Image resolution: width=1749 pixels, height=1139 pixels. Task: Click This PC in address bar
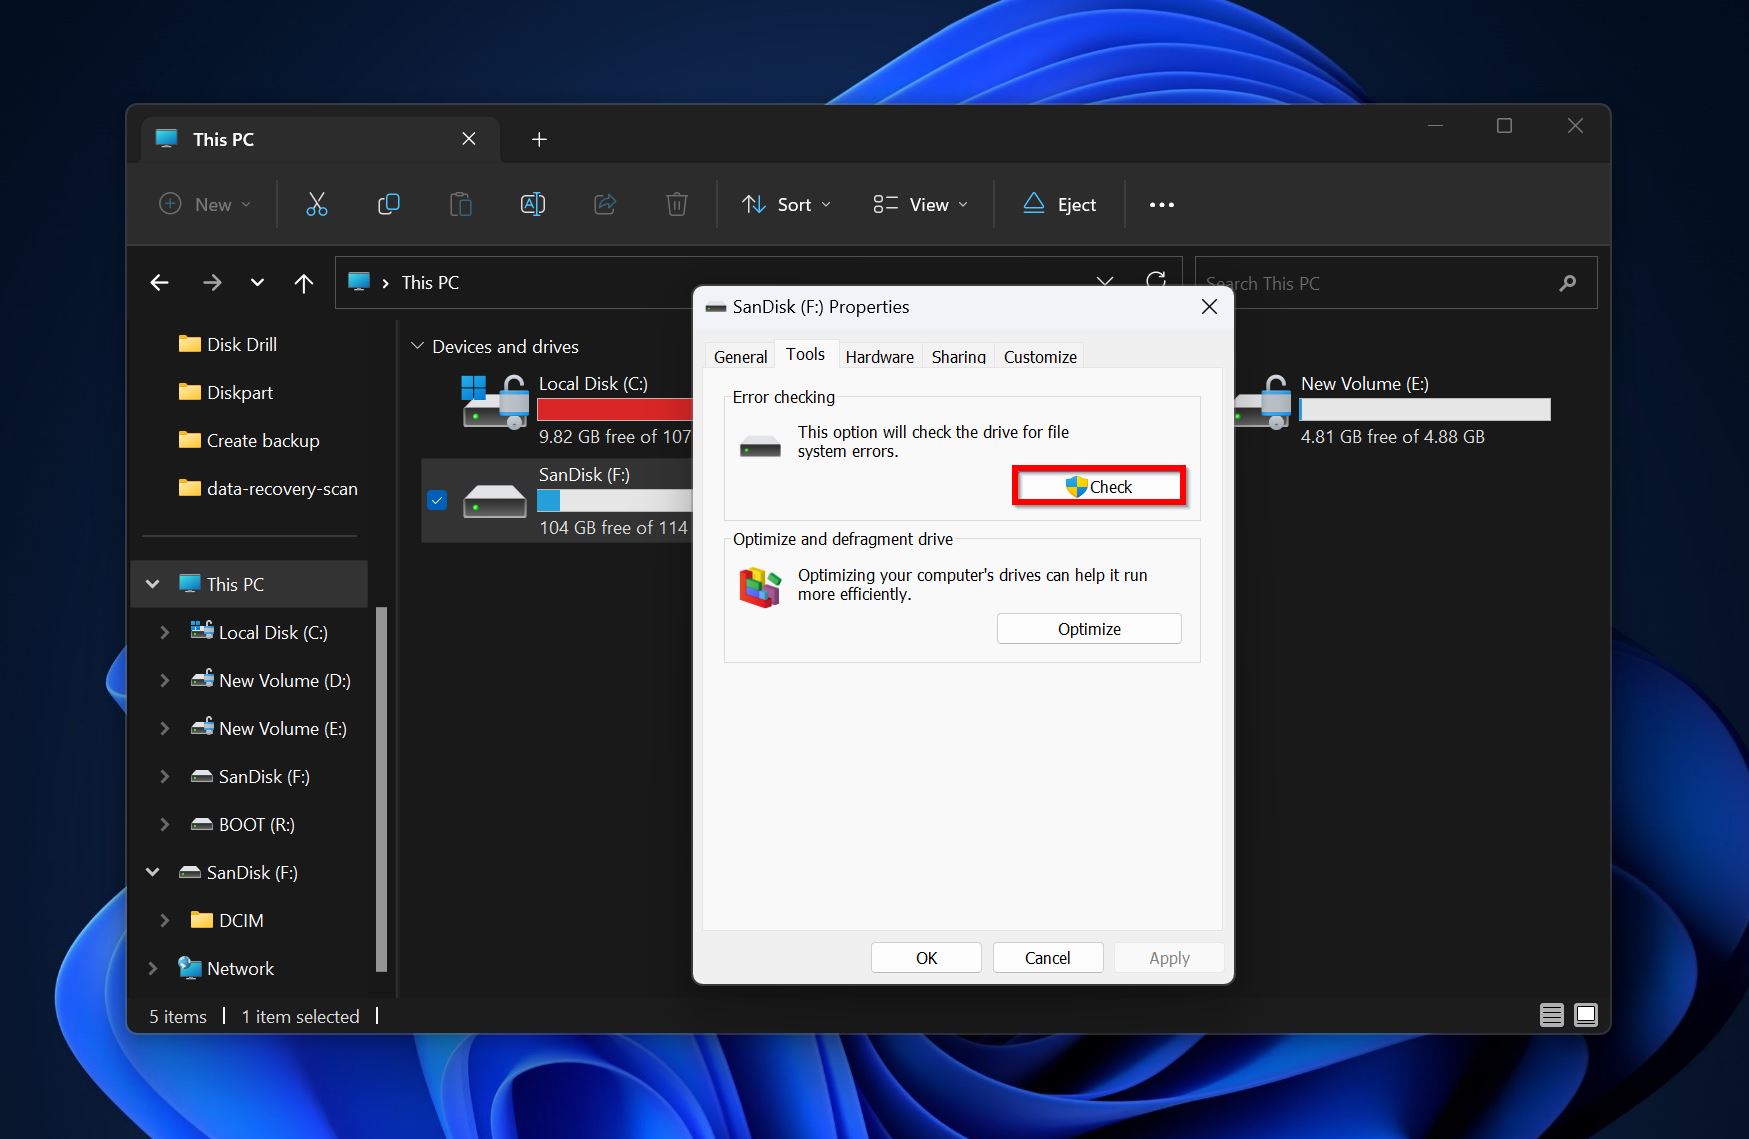430,283
